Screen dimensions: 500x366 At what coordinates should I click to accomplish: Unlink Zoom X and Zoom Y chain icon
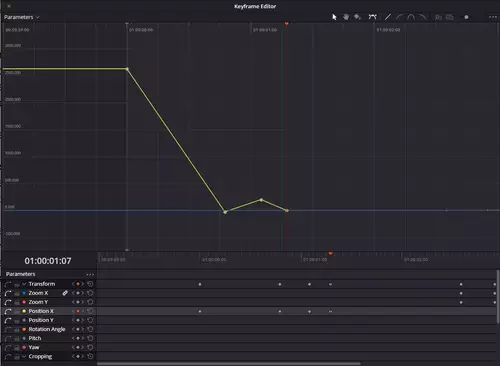tap(65, 293)
